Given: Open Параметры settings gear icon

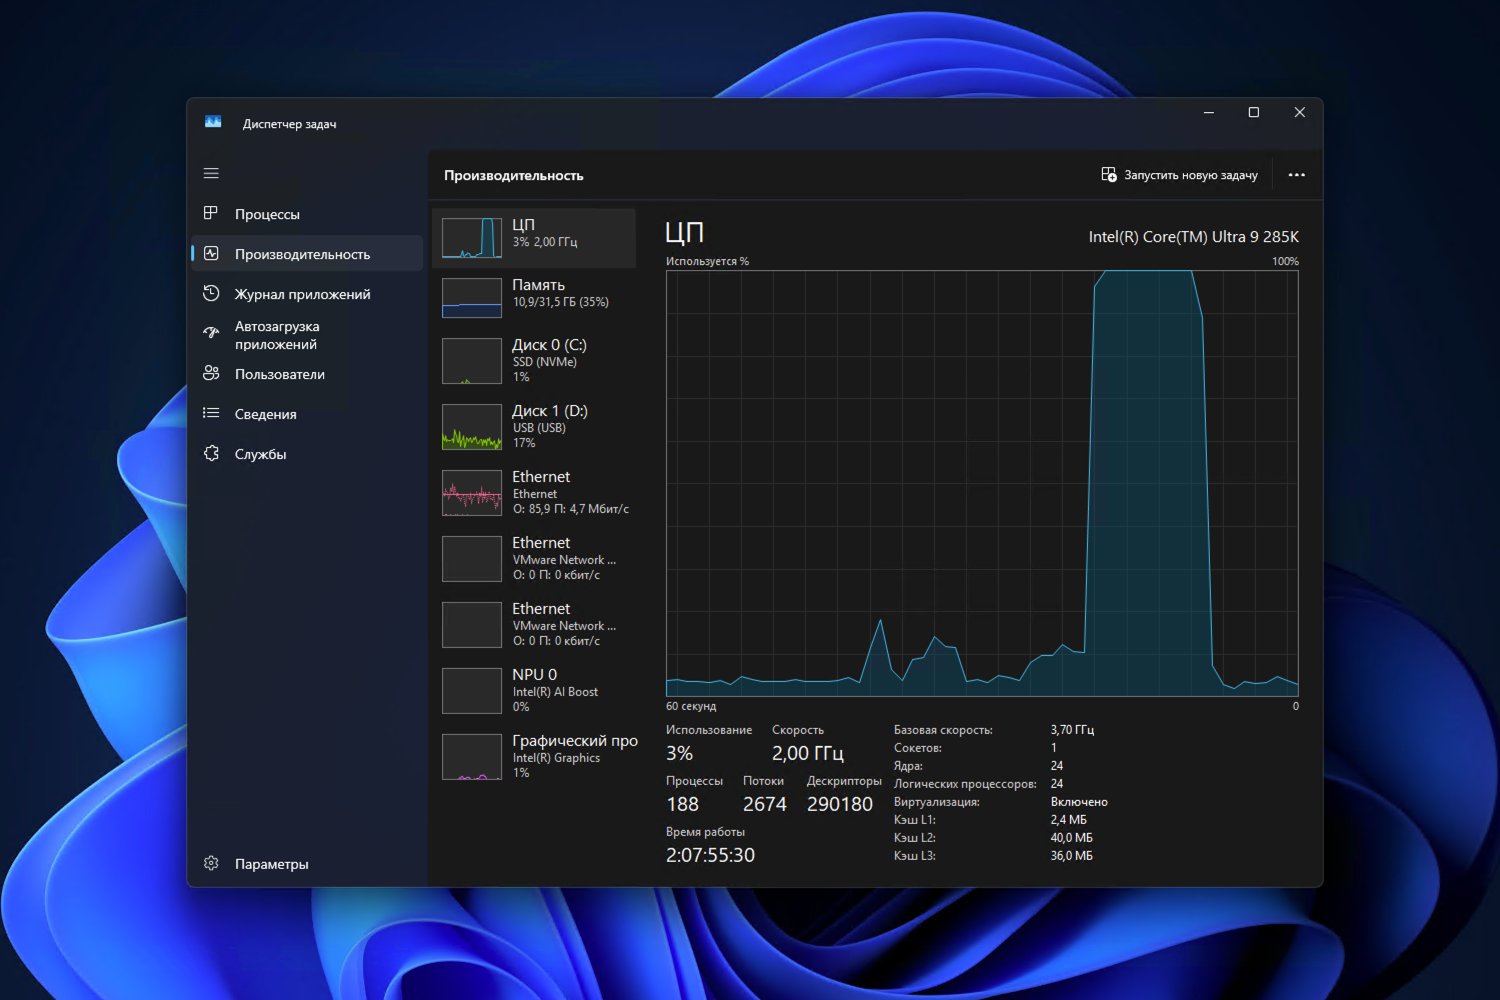Looking at the screenshot, I should coord(211,863).
